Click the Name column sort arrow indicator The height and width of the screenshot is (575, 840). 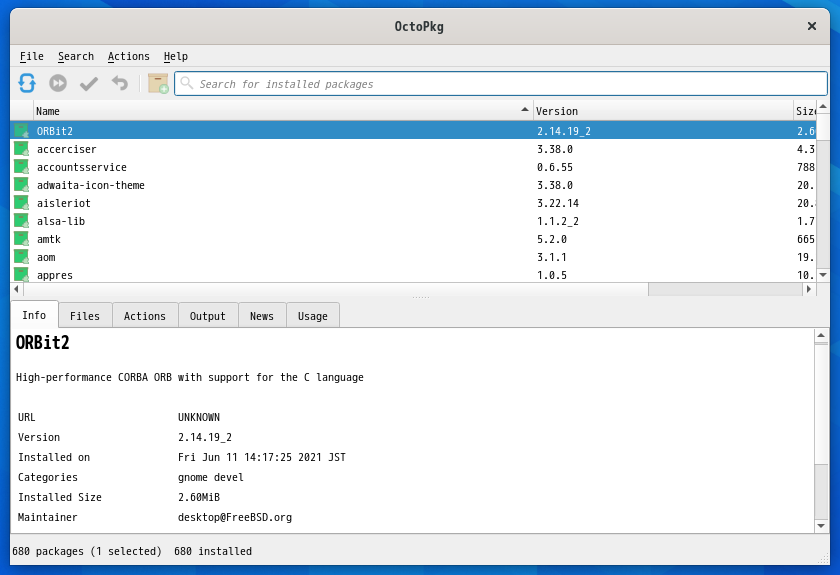point(524,109)
